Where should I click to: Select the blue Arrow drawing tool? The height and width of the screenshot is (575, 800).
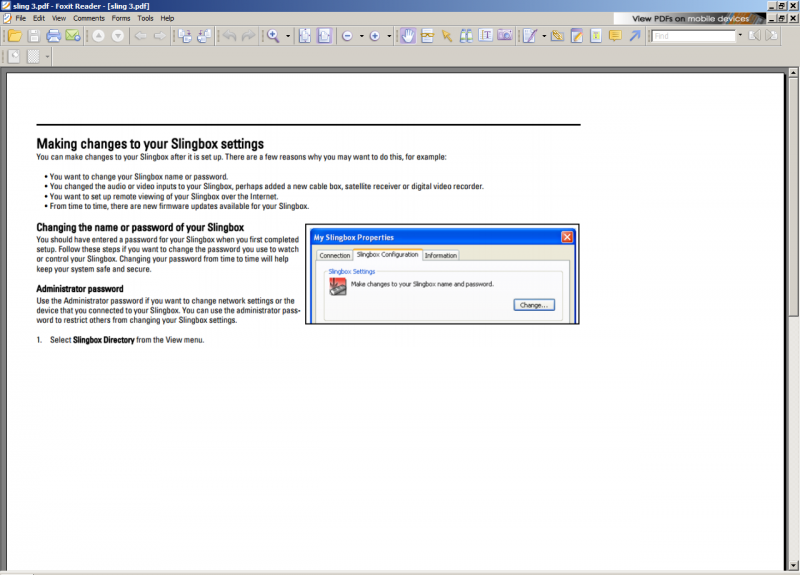[x=635, y=36]
